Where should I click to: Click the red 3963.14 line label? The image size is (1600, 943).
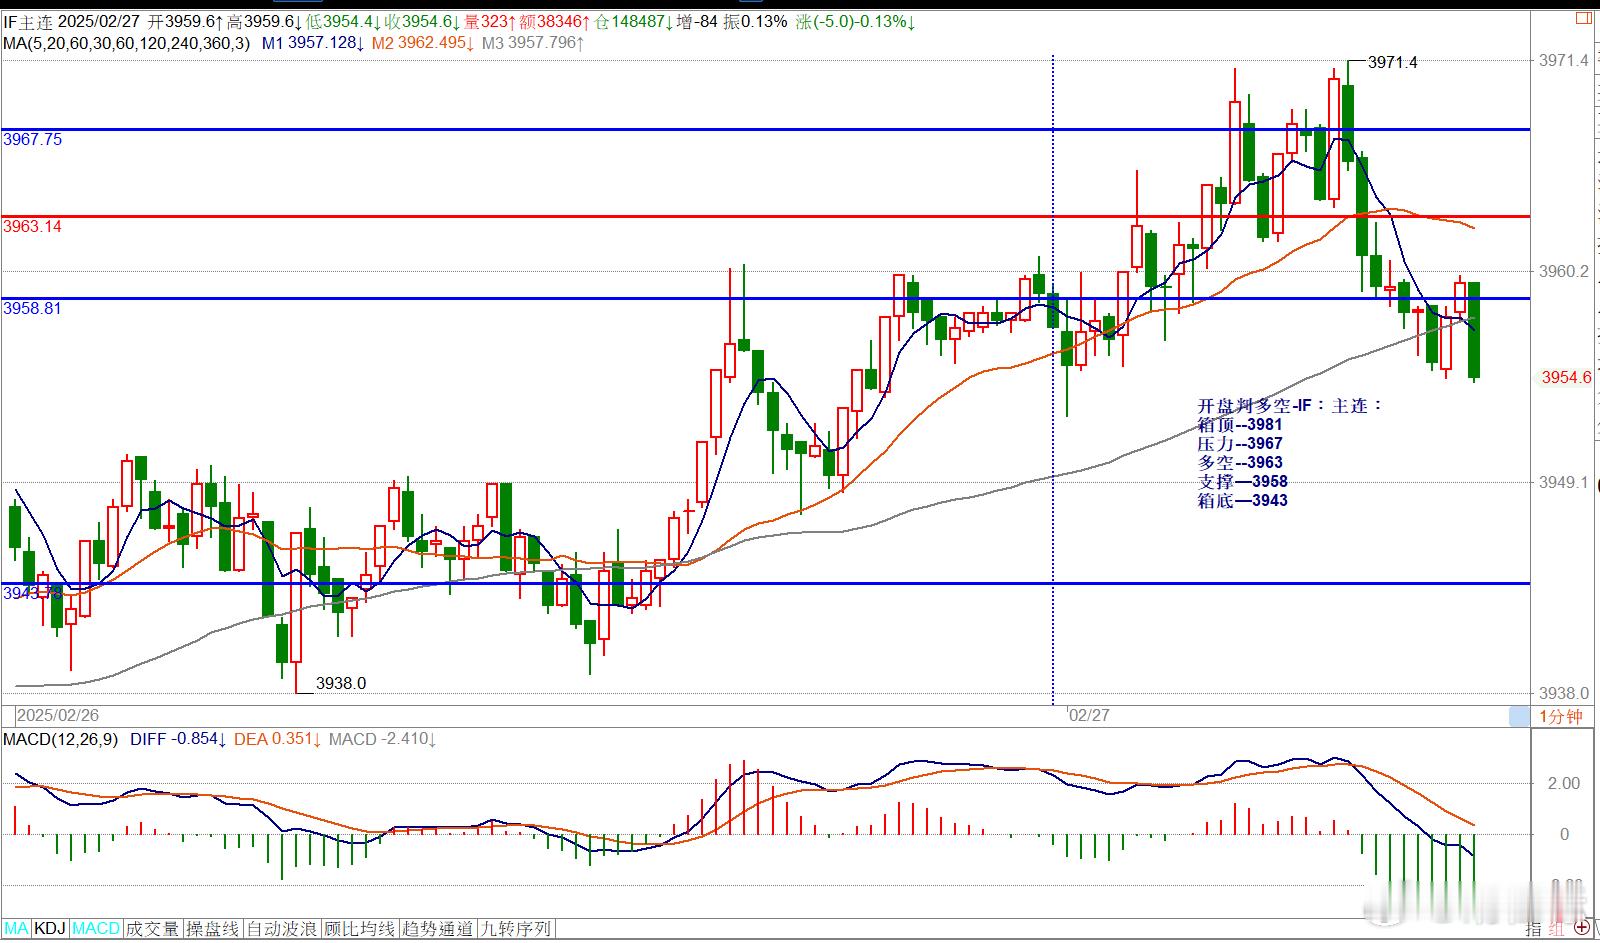[33, 227]
